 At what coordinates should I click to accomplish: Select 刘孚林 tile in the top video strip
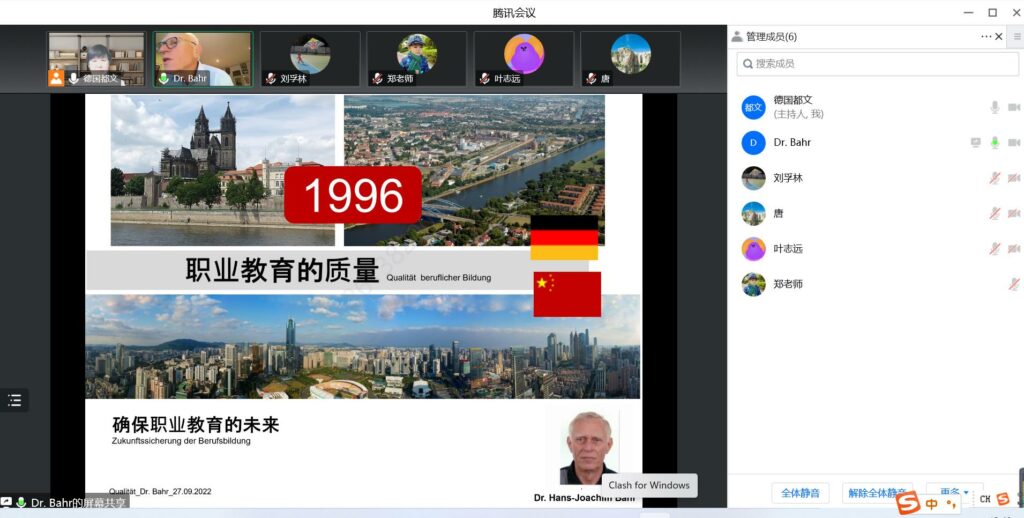point(310,59)
